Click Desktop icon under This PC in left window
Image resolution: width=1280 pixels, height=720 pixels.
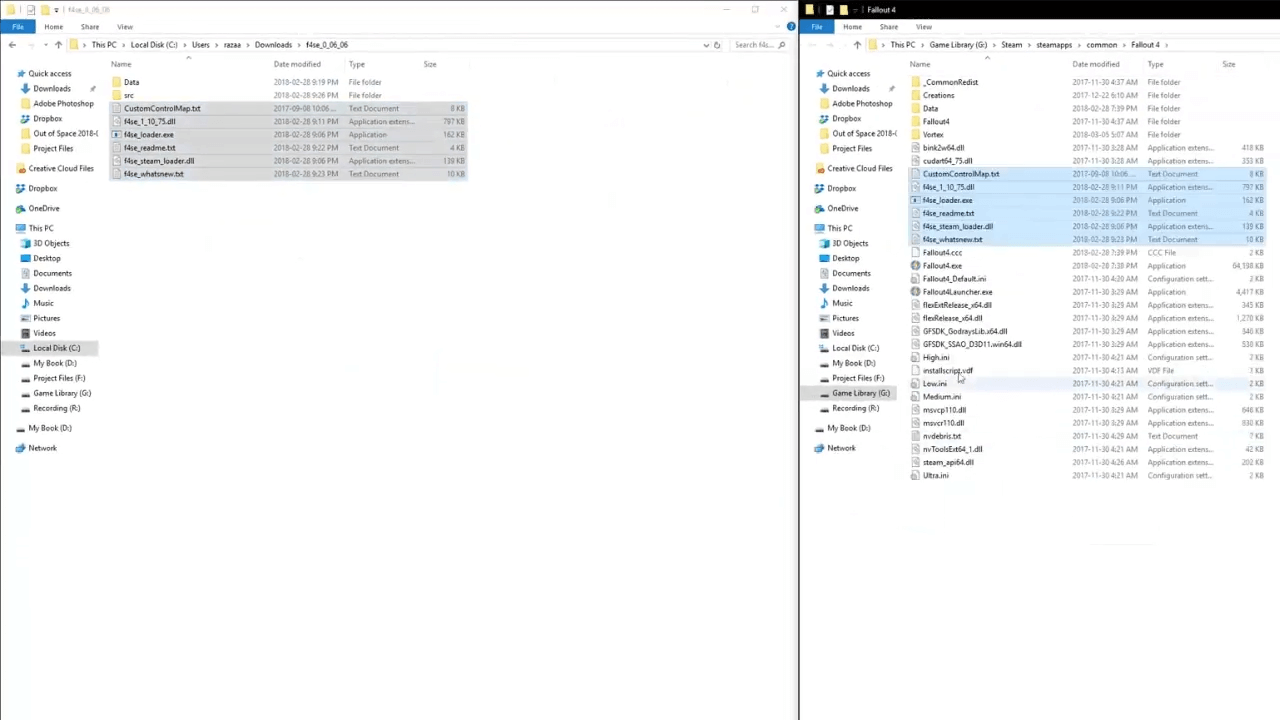click(x=25, y=258)
